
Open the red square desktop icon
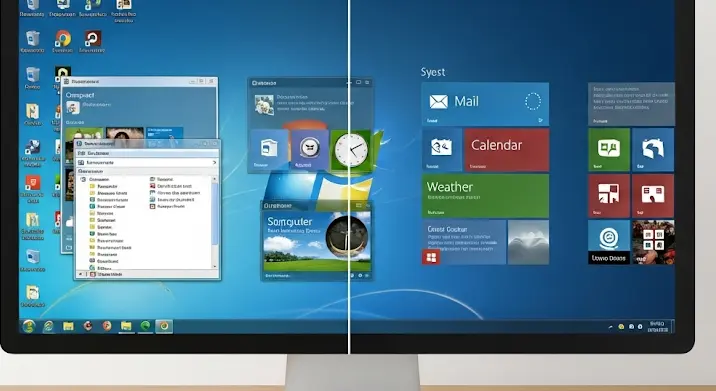tap(33, 184)
